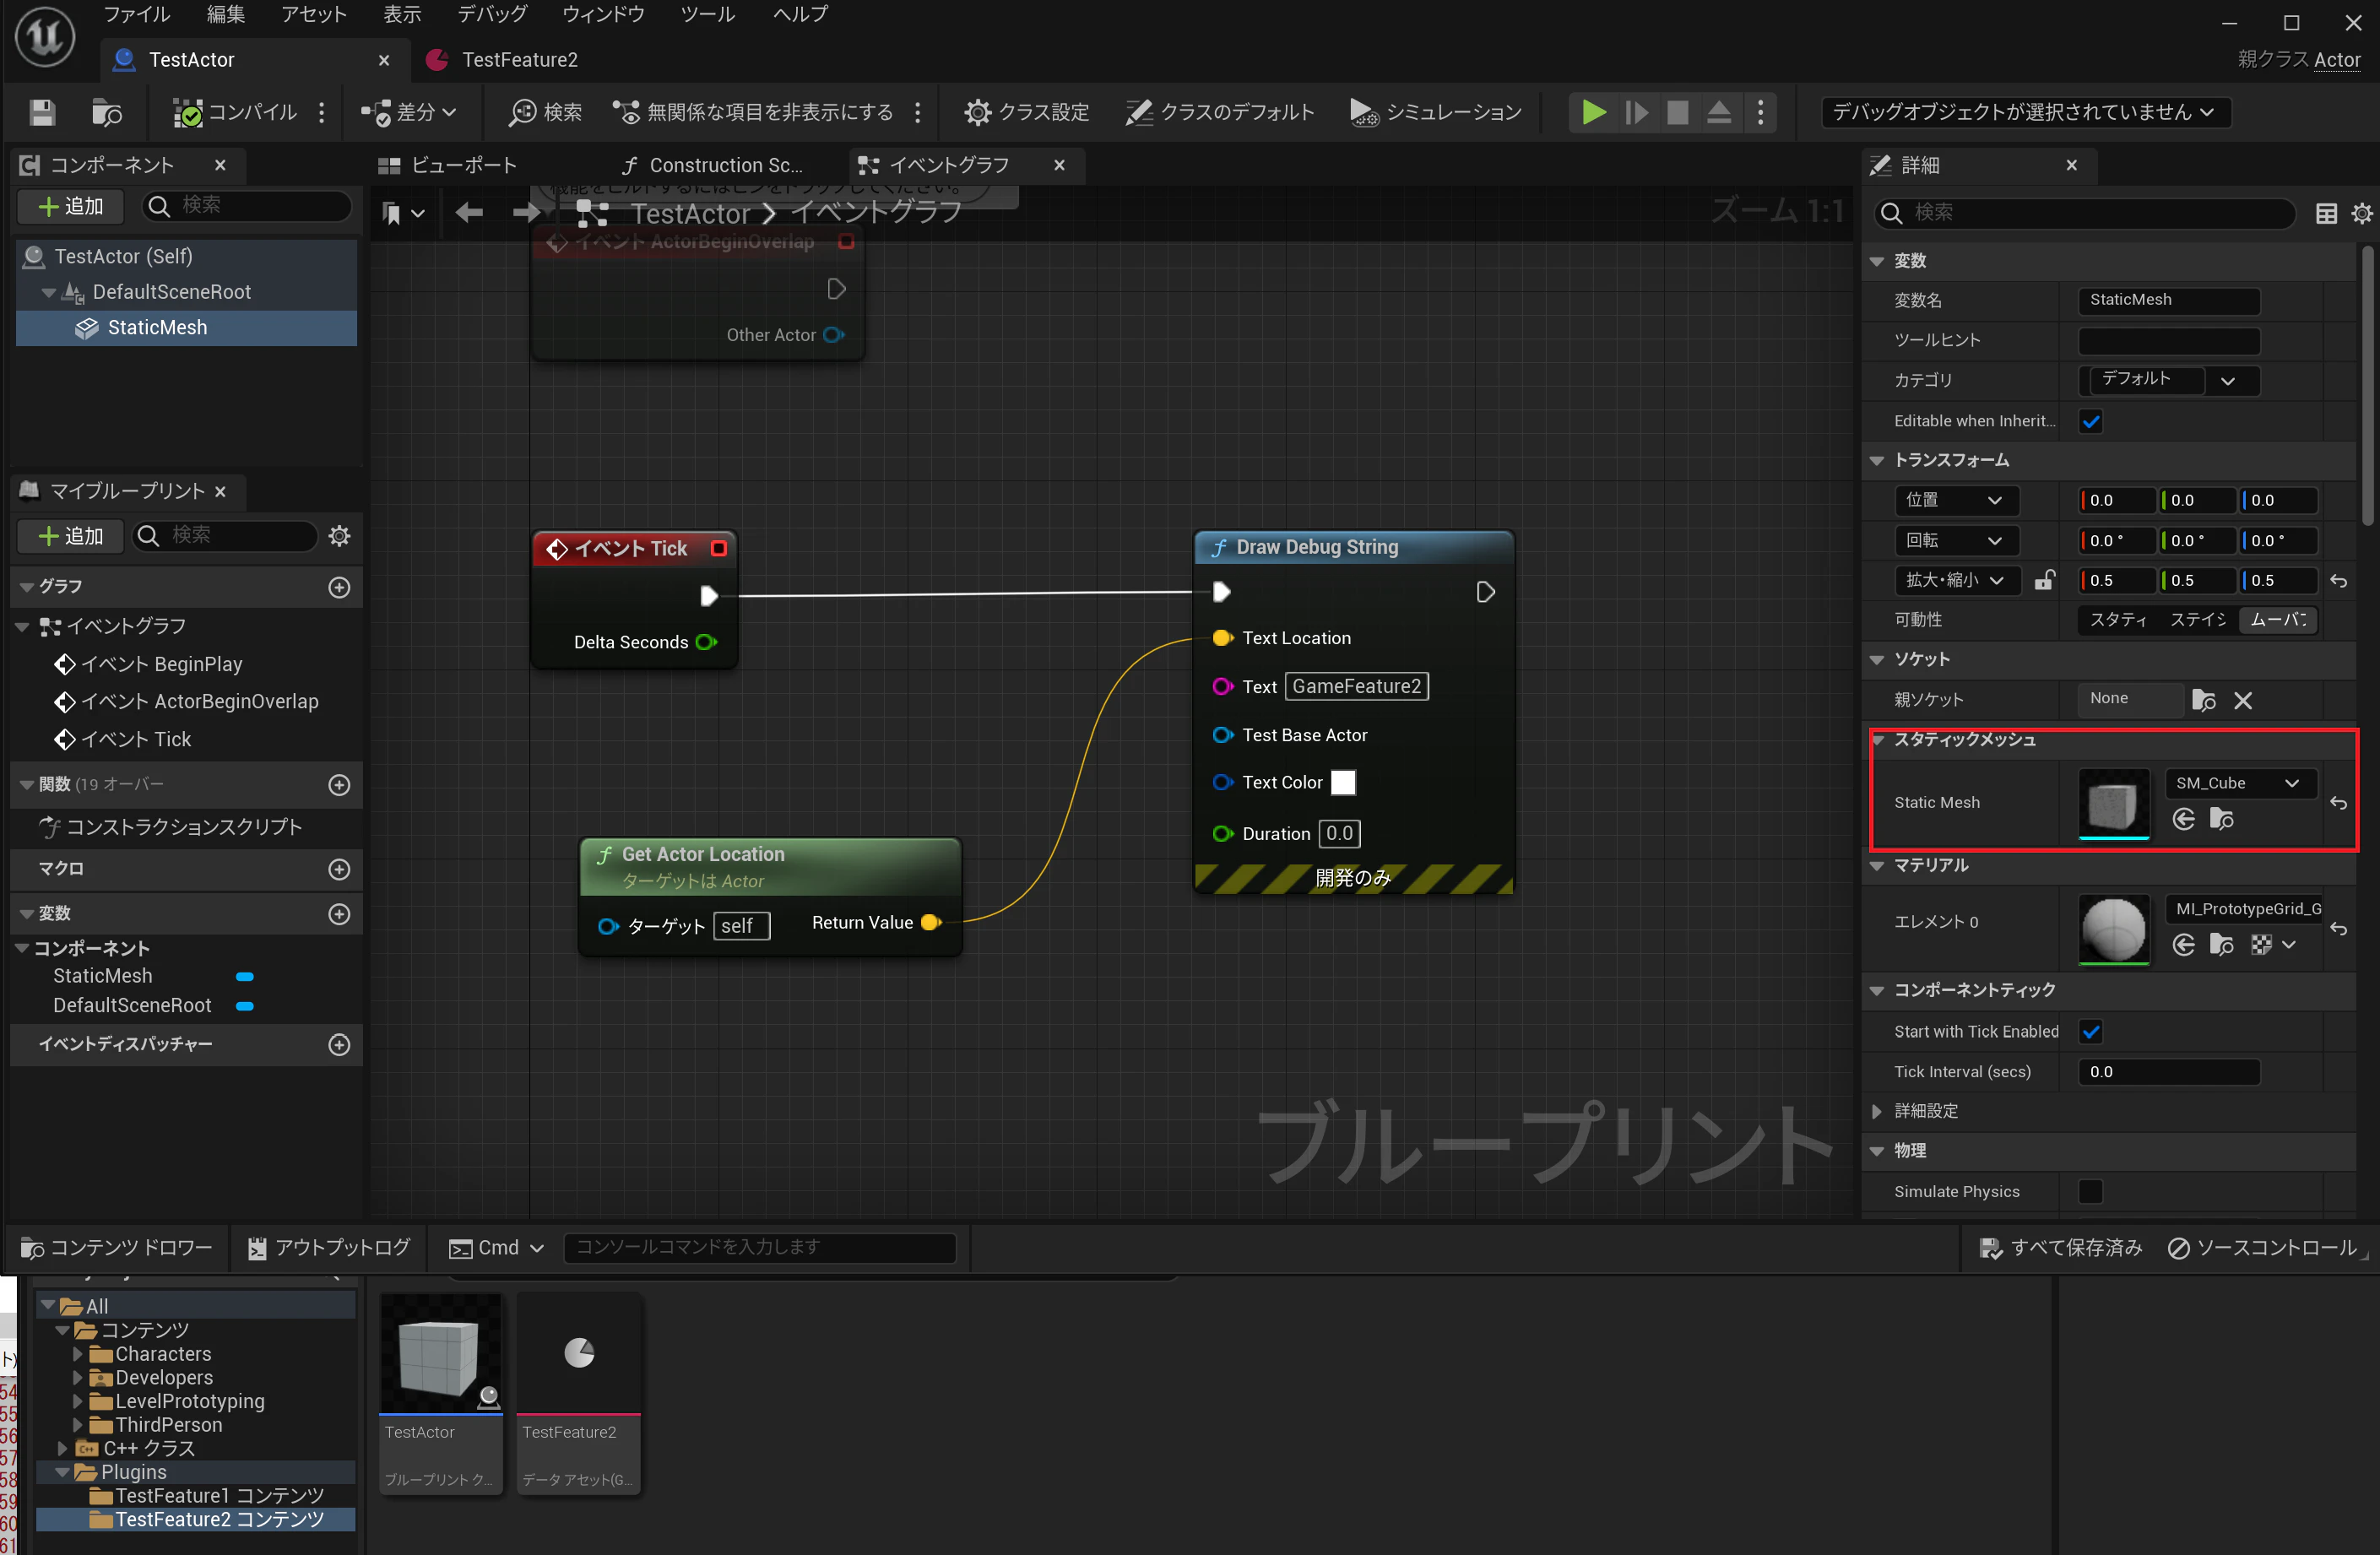The height and width of the screenshot is (1555, 2380).
Task: Open My Blueprint settings gear
Action: [340, 536]
